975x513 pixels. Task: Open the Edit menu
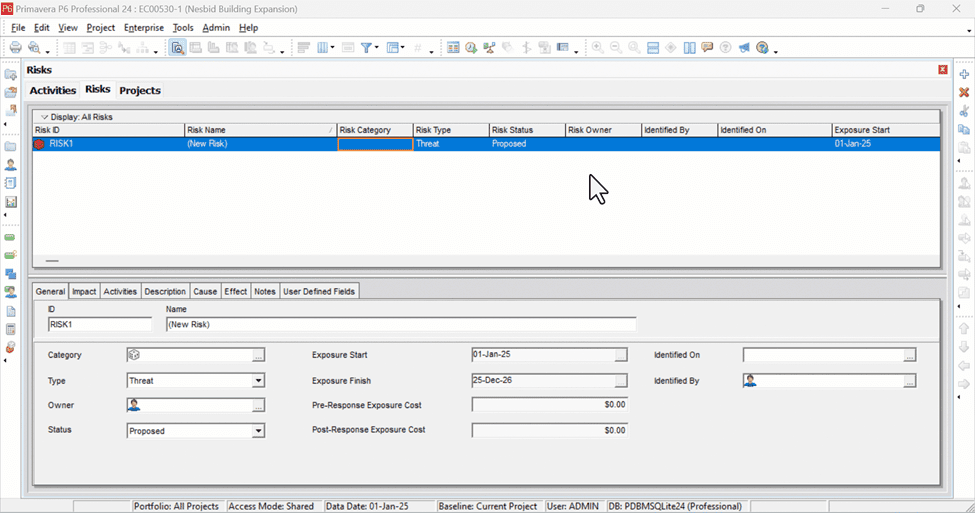click(42, 27)
